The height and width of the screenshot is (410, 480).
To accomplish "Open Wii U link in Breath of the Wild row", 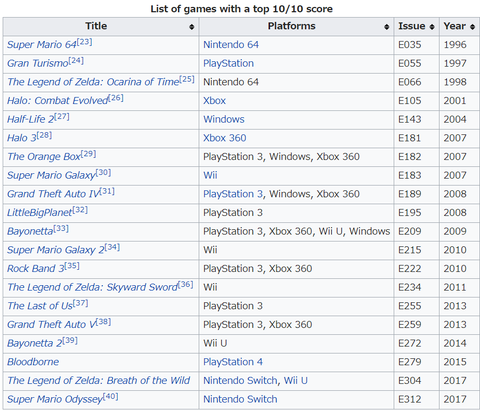I will (296, 381).
